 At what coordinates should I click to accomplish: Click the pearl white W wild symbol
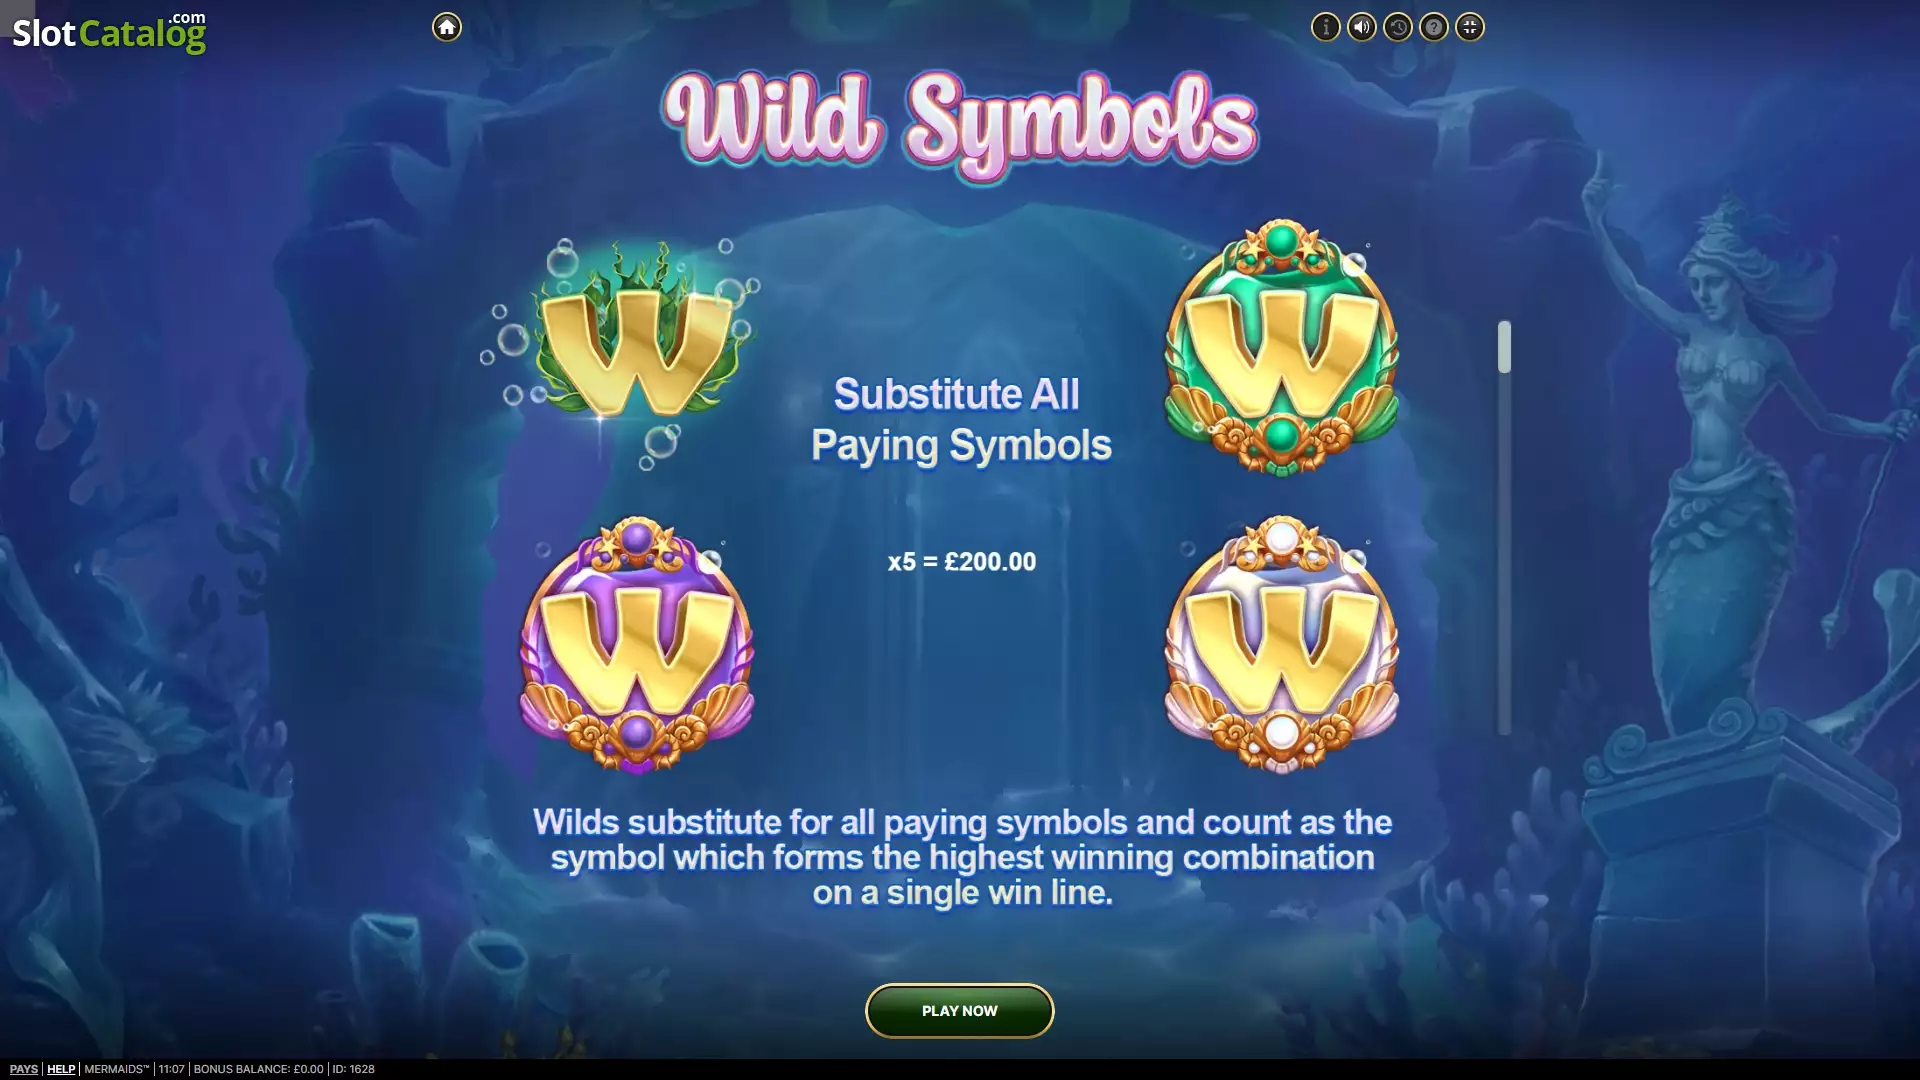(x=1281, y=645)
